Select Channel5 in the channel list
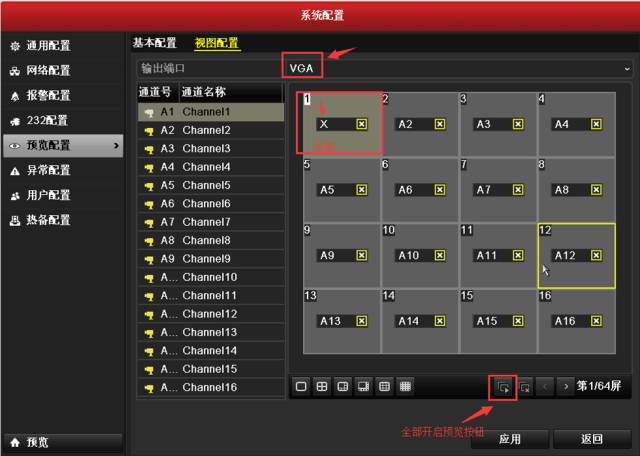640x456 pixels. point(206,185)
